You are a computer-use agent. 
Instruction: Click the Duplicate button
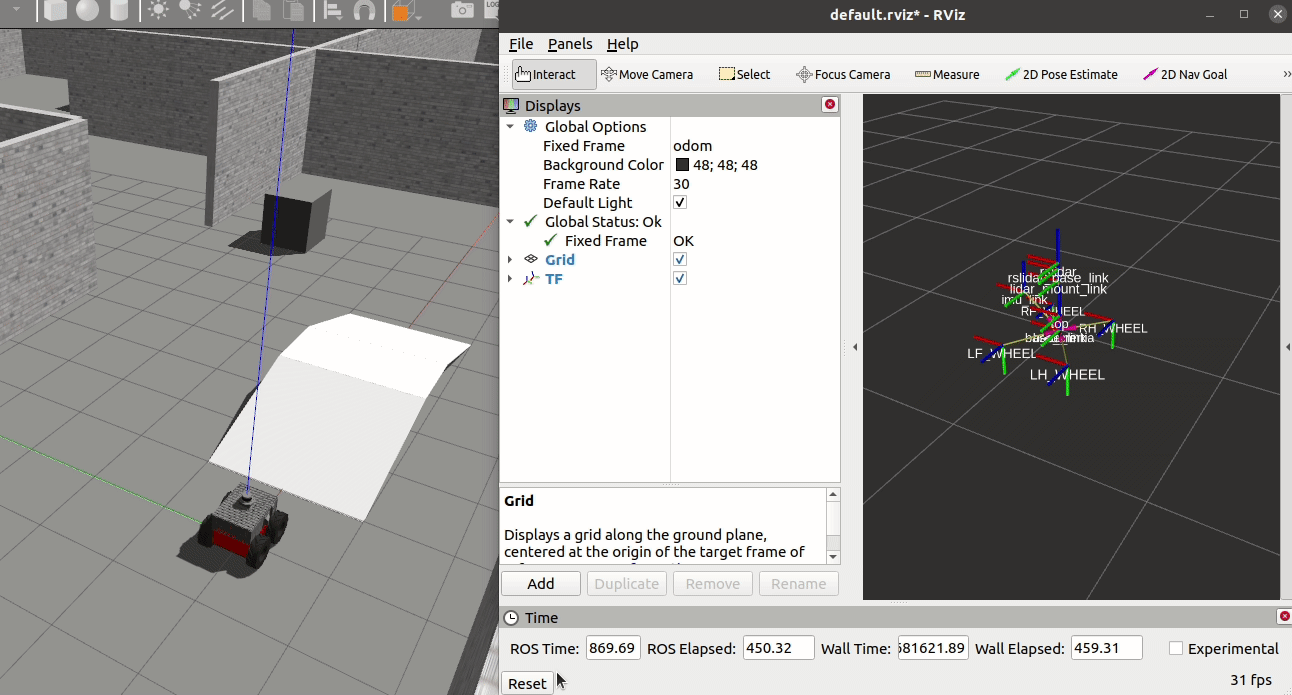pos(627,584)
